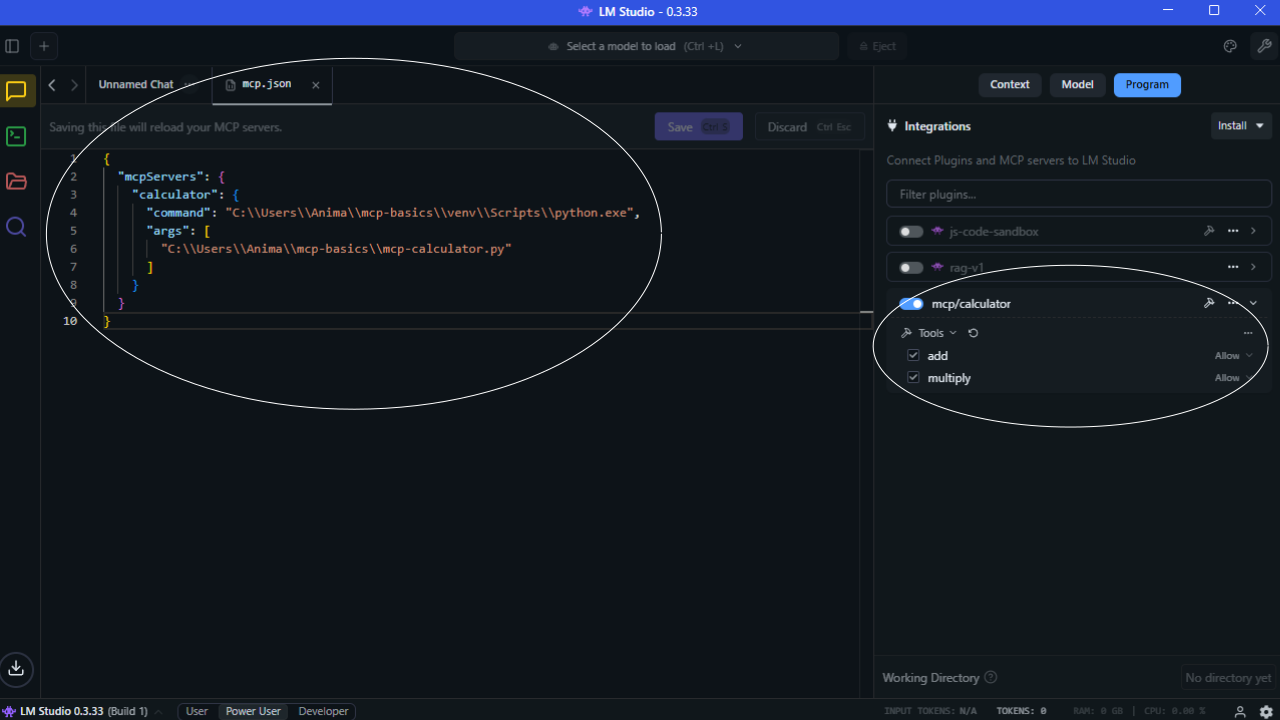Image resolution: width=1280 pixels, height=720 pixels.
Task: Open the Install dropdown
Action: (1241, 126)
